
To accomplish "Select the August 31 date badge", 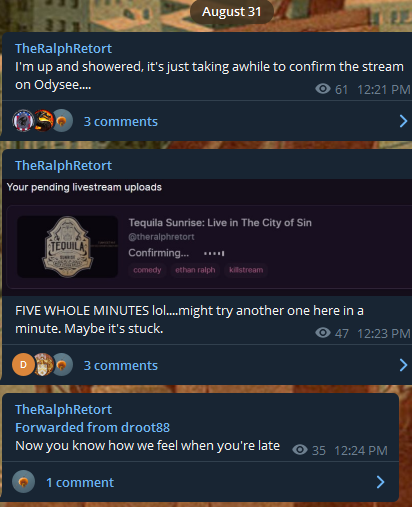I will point(232,12).
